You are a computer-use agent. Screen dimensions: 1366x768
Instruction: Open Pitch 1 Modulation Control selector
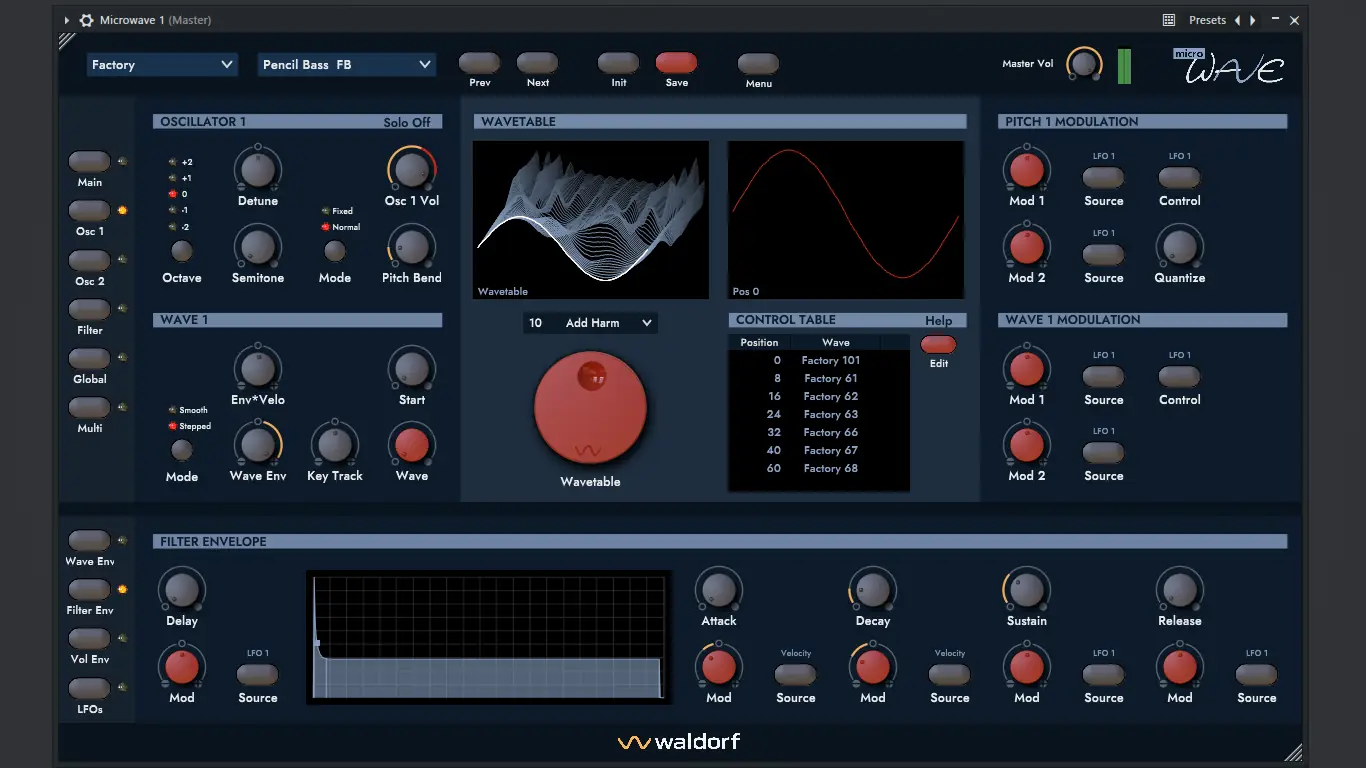pos(1180,178)
